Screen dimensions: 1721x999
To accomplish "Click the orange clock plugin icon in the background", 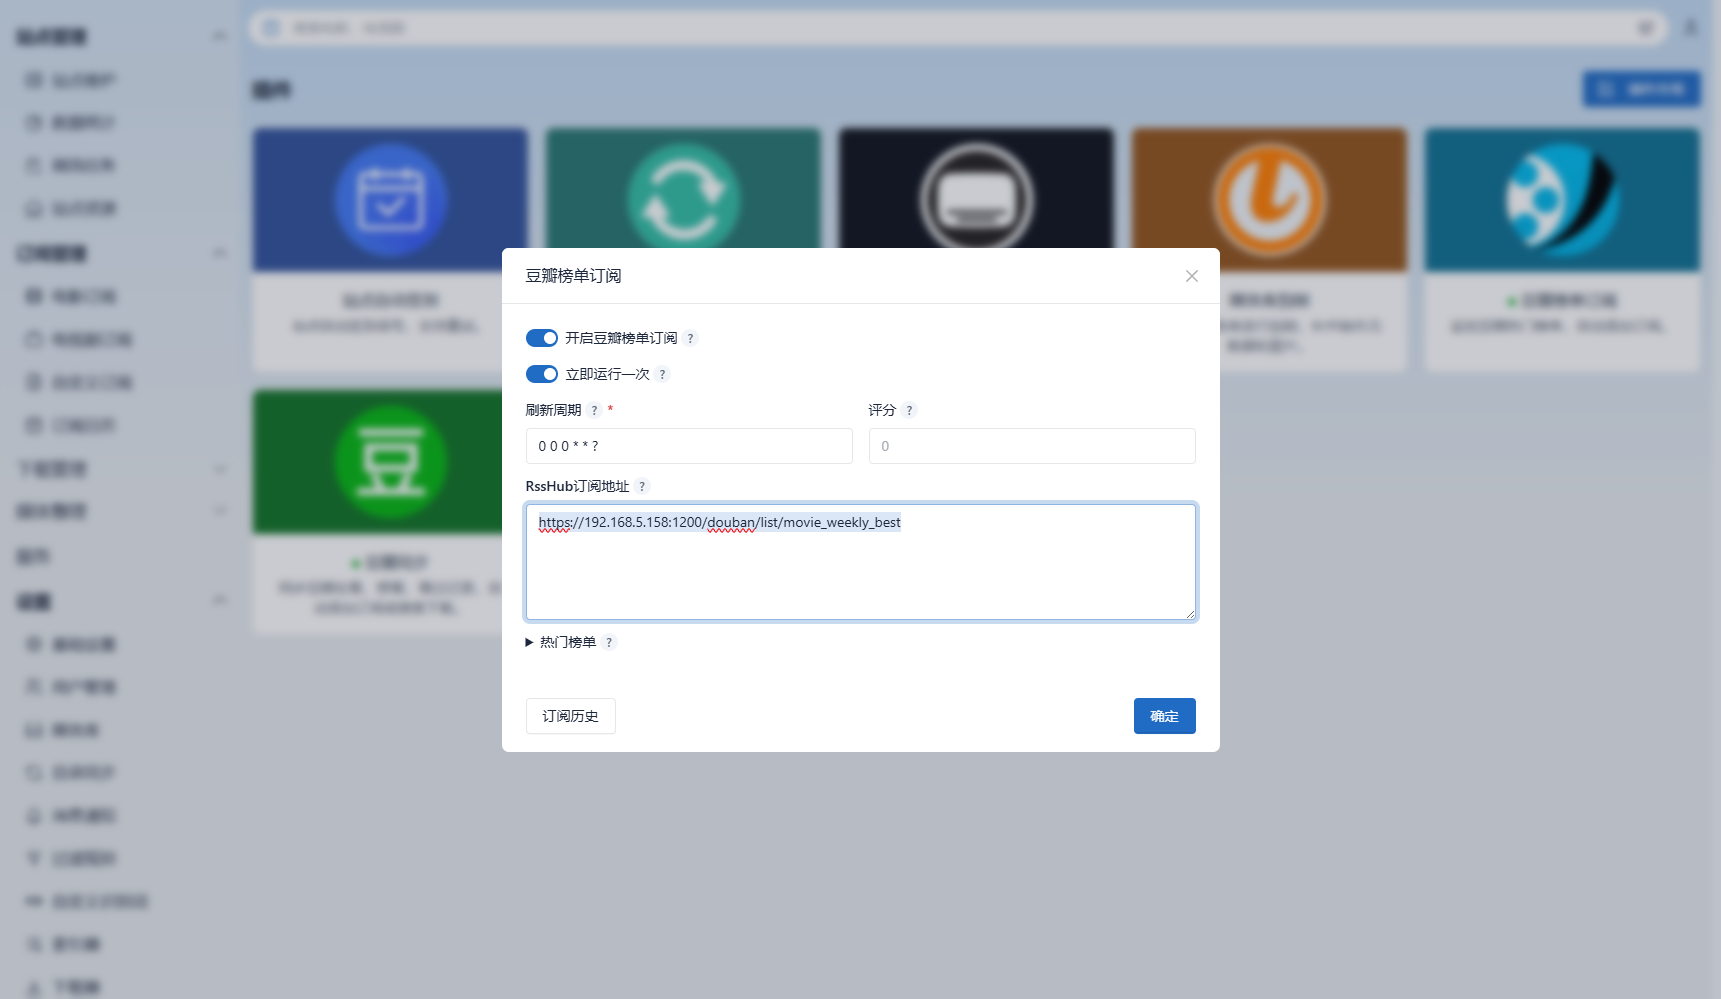I will [x=1270, y=200].
